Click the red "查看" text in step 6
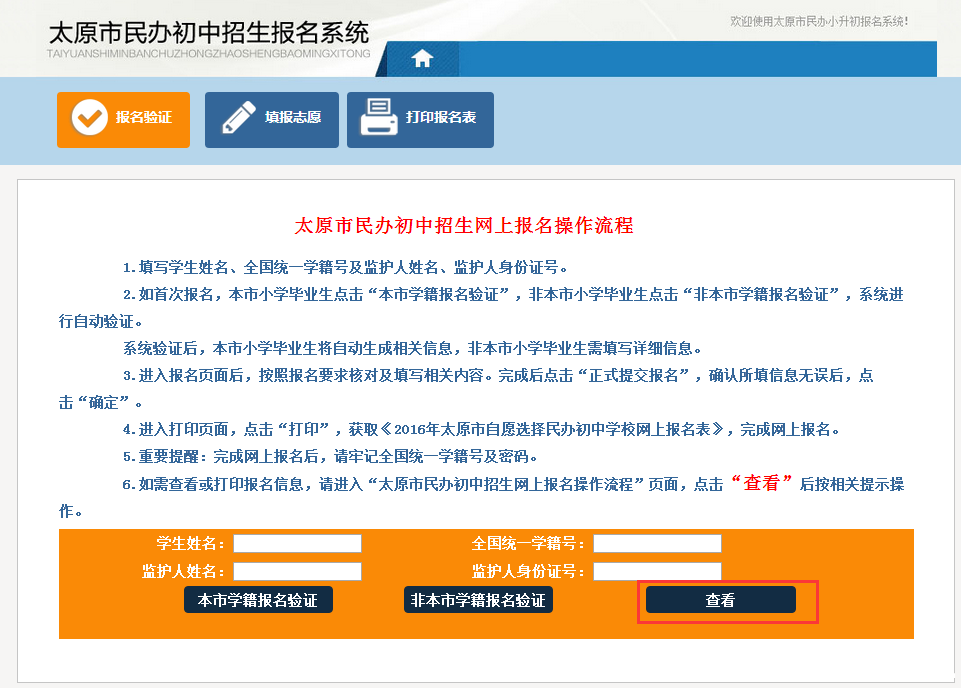This screenshot has height=688, width=961. point(761,482)
